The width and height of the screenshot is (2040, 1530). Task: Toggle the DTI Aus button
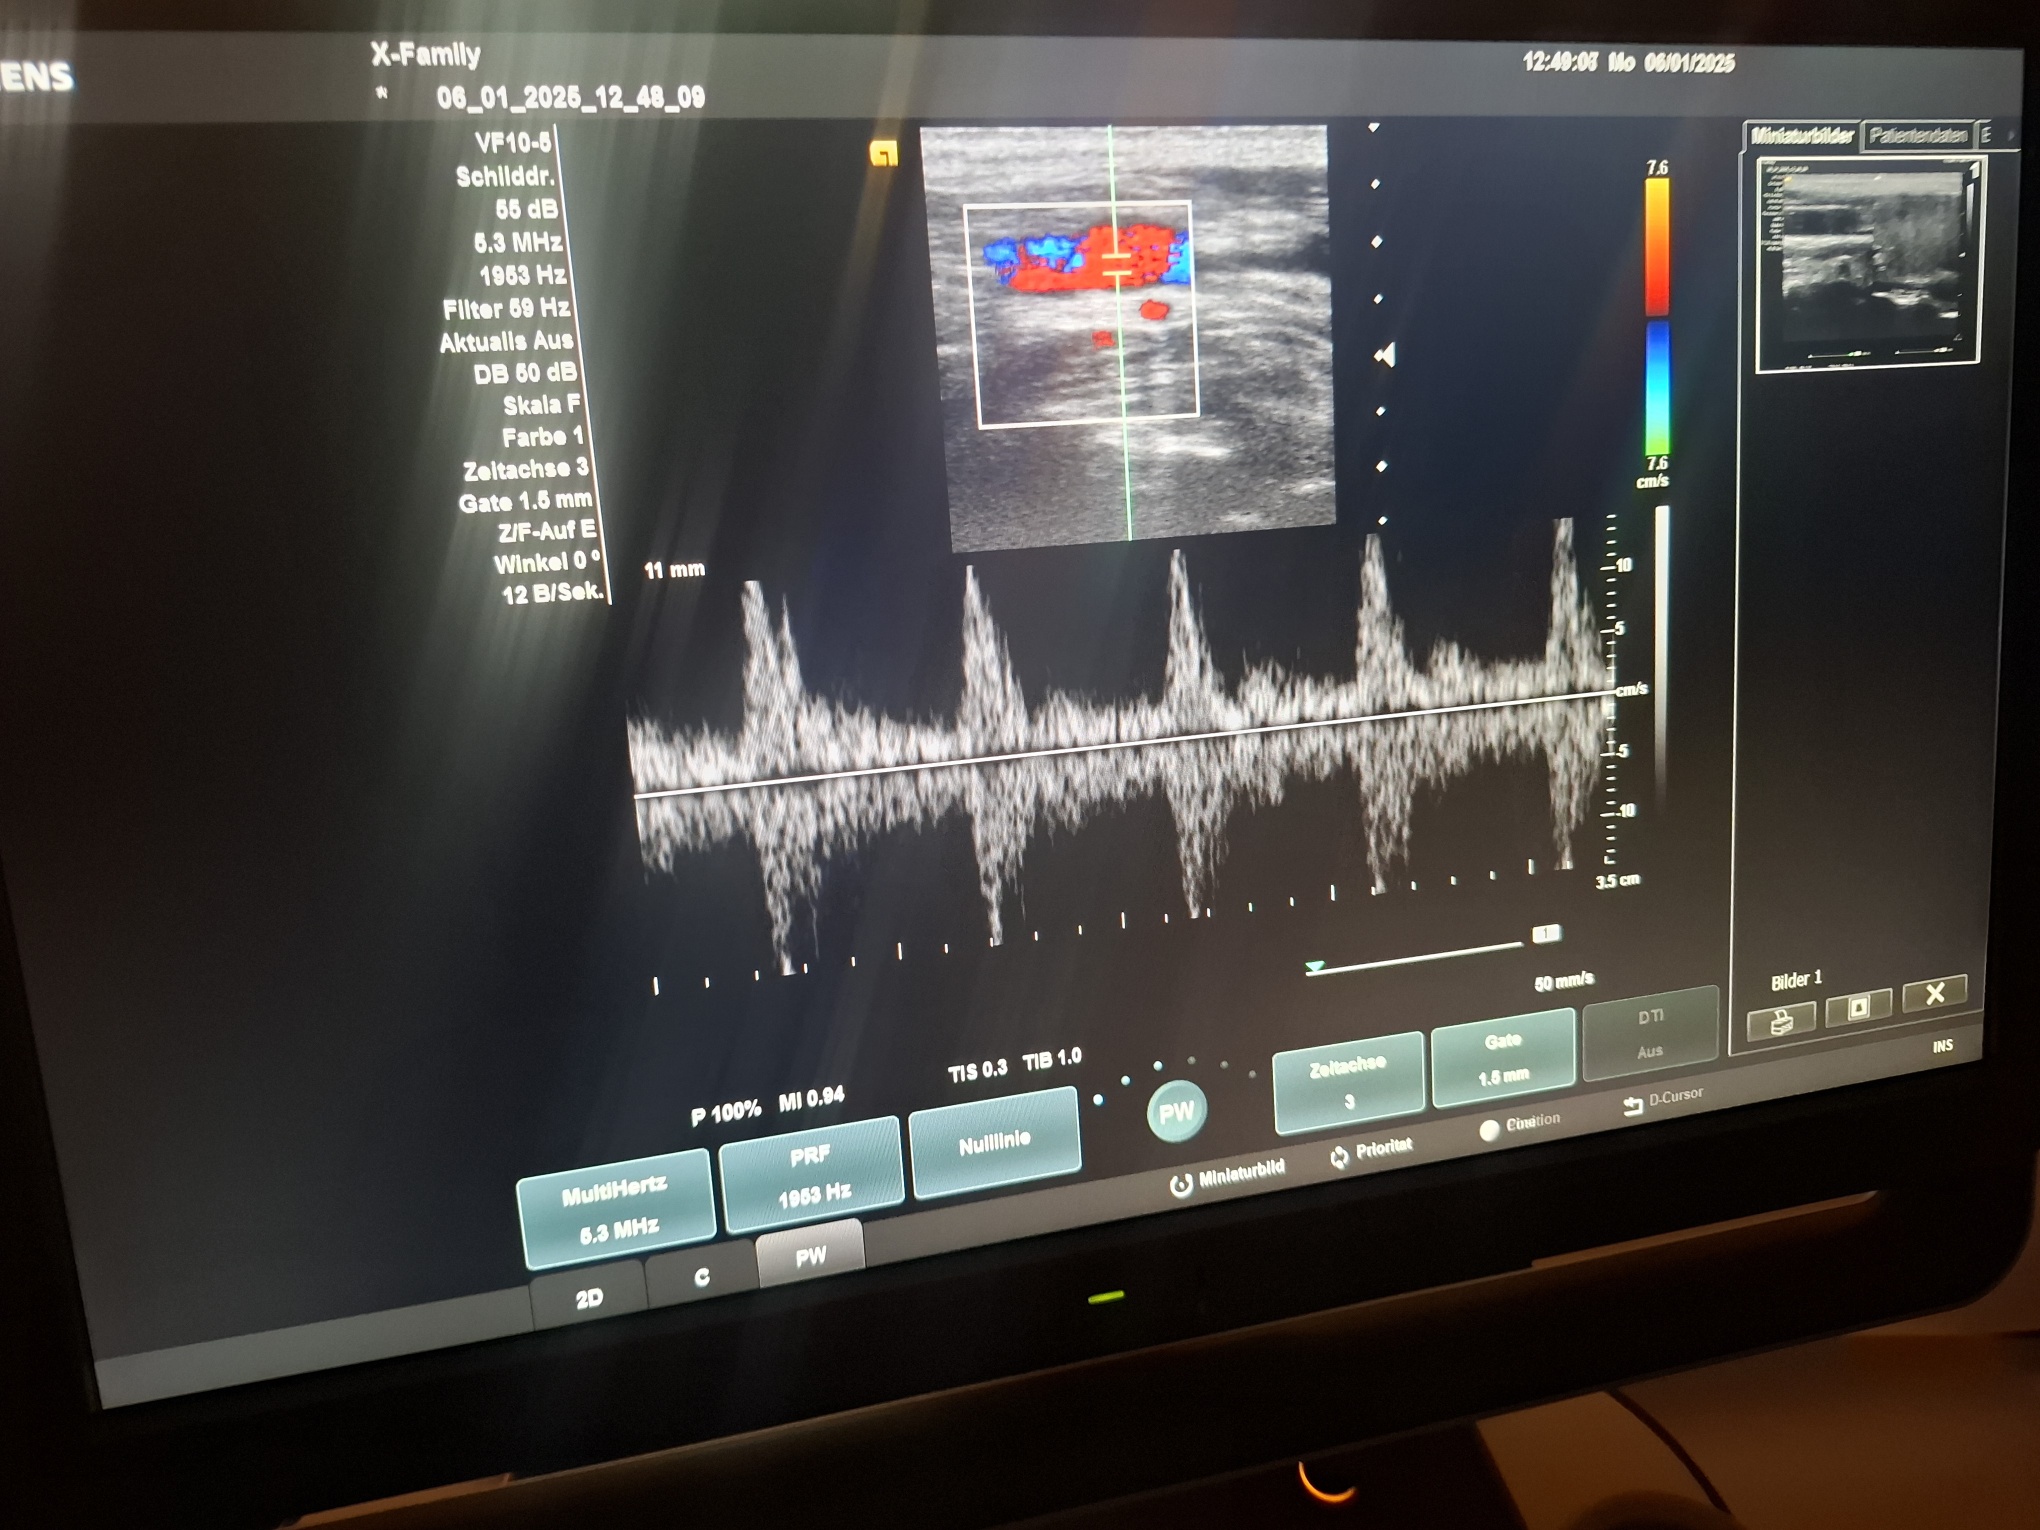pyautogui.click(x=1650, y=1033)
